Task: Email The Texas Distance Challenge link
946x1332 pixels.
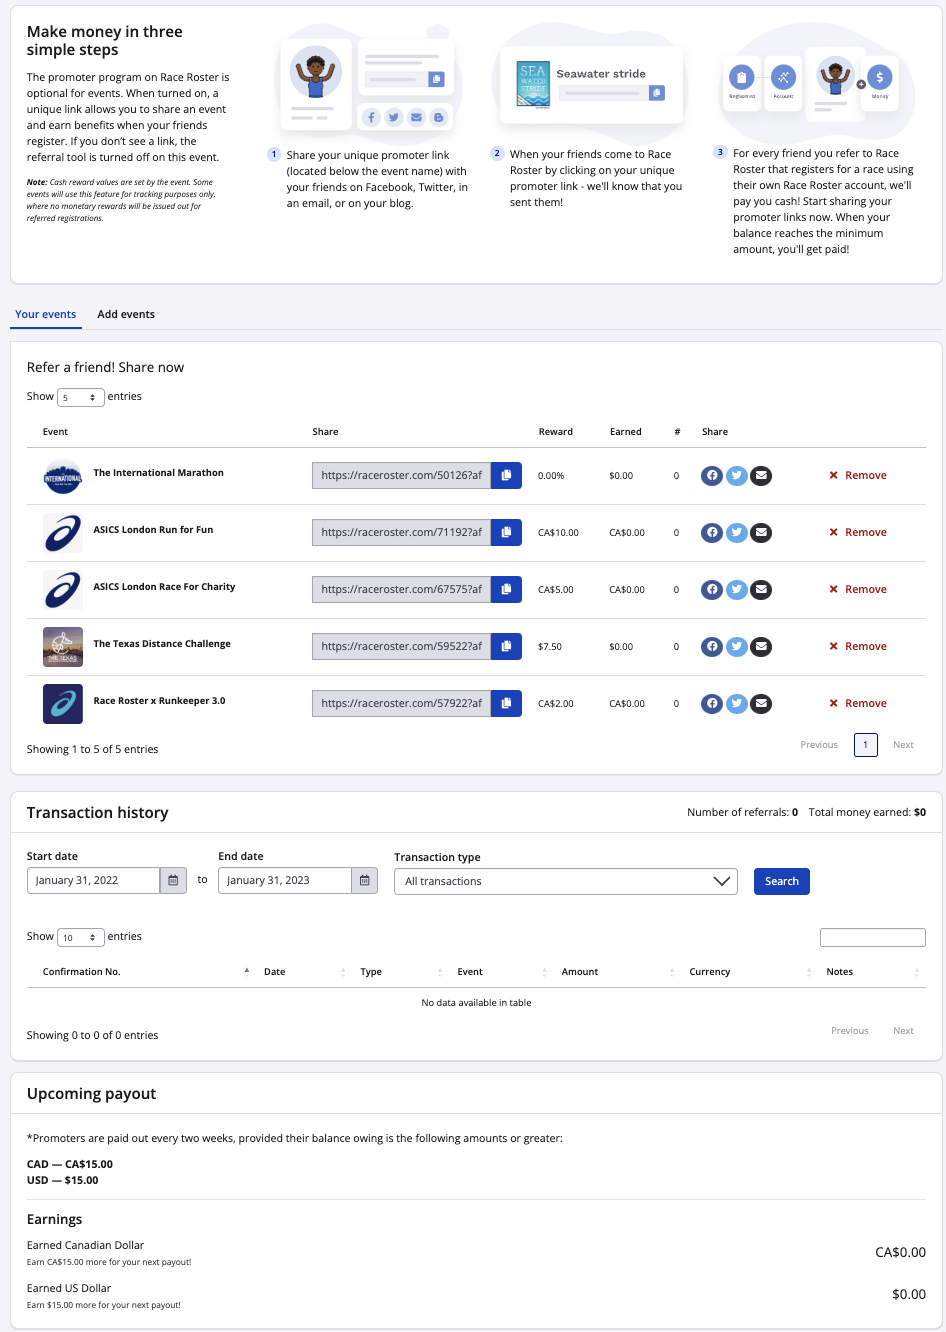Action: click(761, 647)
